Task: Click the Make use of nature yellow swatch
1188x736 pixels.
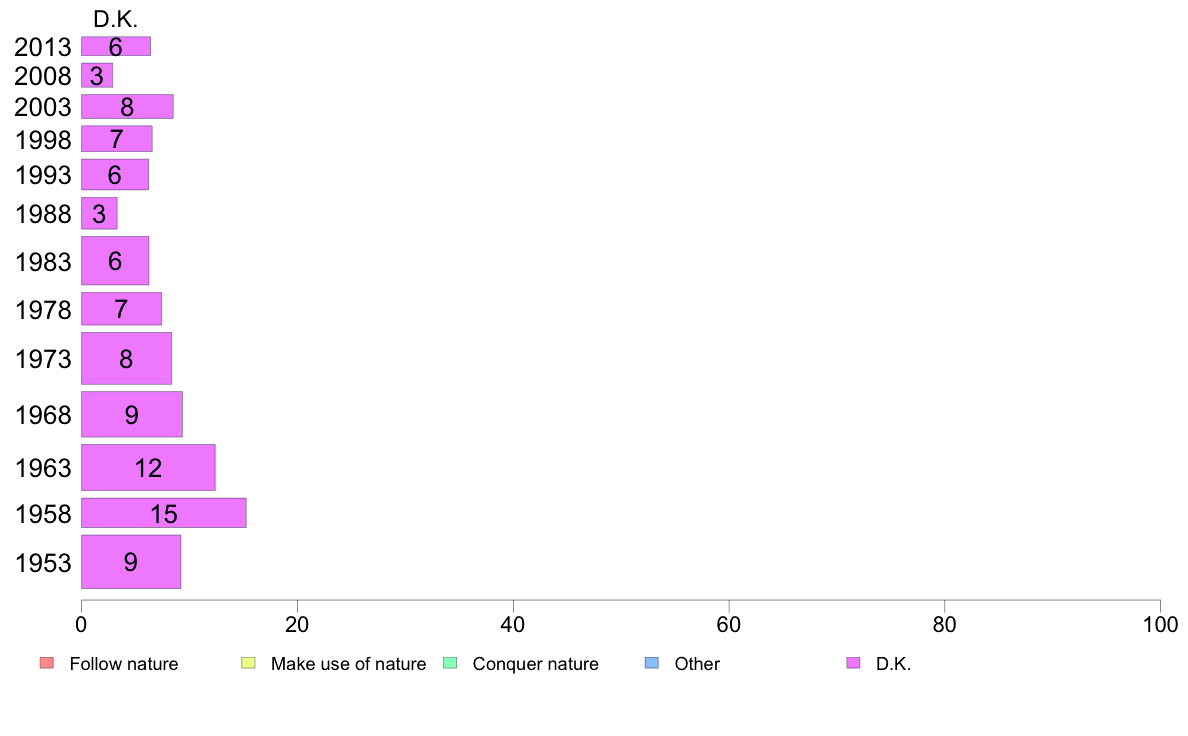Action: (x=249, y=663)
